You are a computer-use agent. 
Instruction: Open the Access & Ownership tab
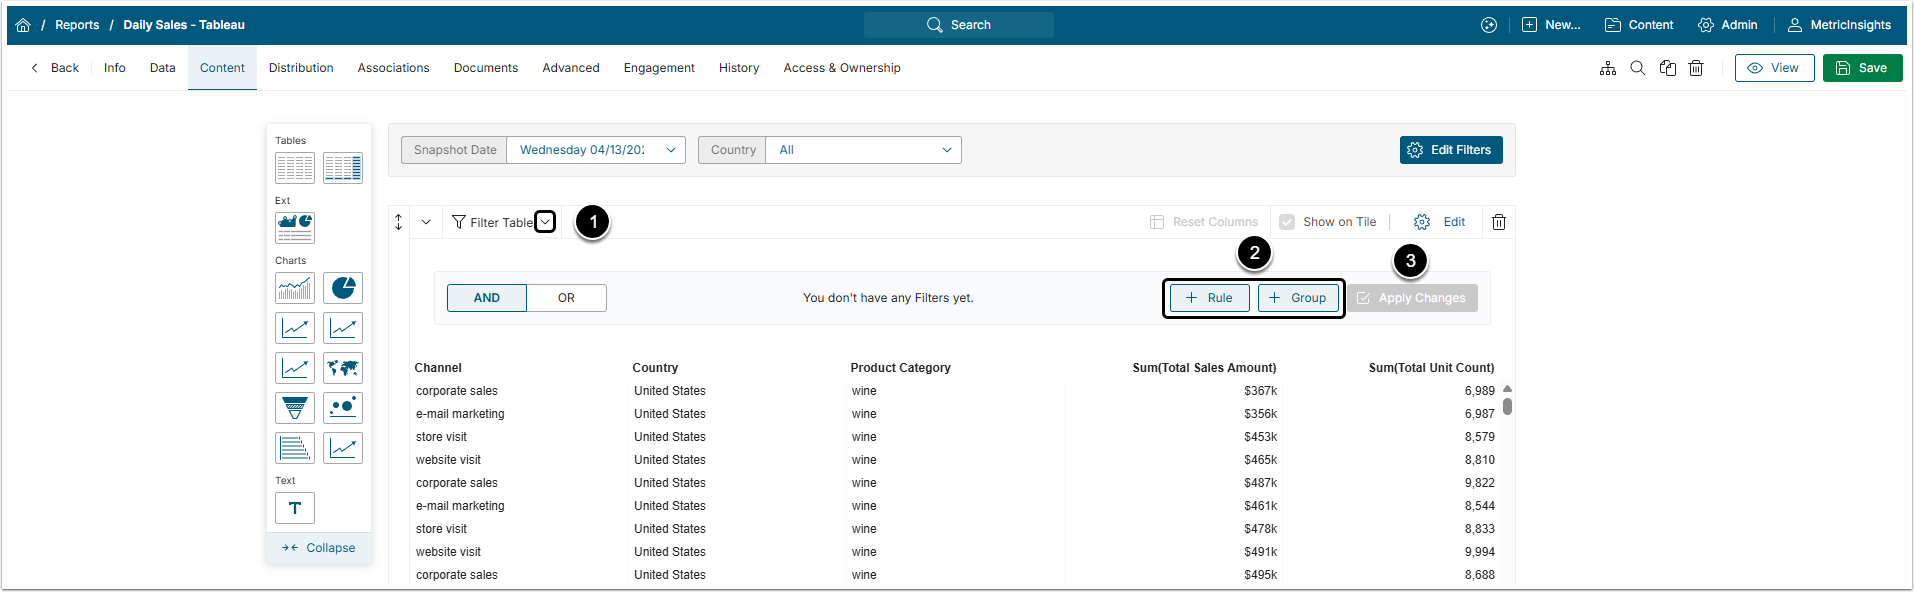(841, 68)
